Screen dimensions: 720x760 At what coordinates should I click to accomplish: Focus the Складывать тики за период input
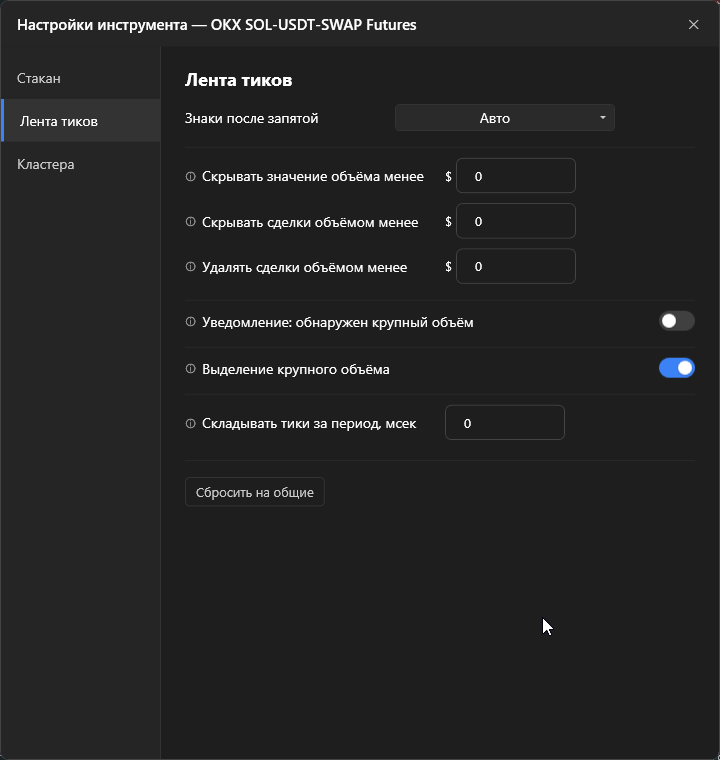505,423
